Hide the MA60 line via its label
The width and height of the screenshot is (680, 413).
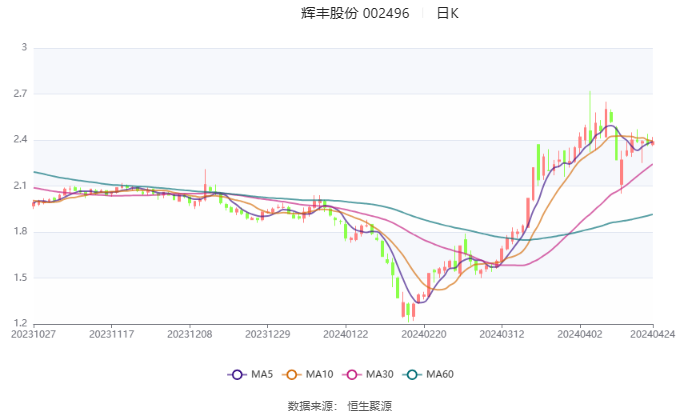coord(440,374)
